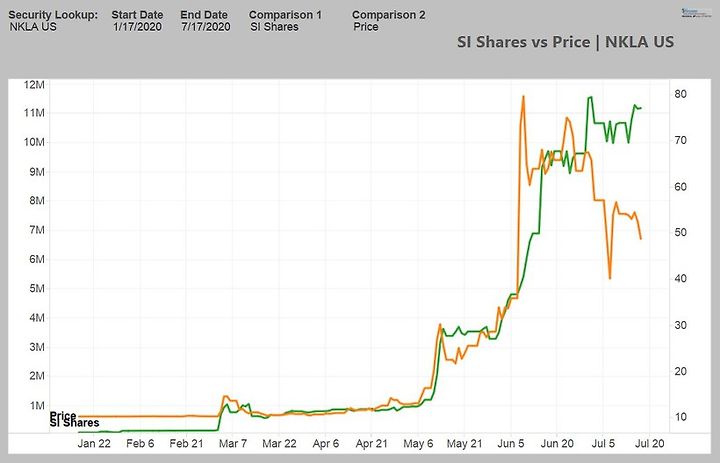Click the 70 right axis price label

pos(681,140)
